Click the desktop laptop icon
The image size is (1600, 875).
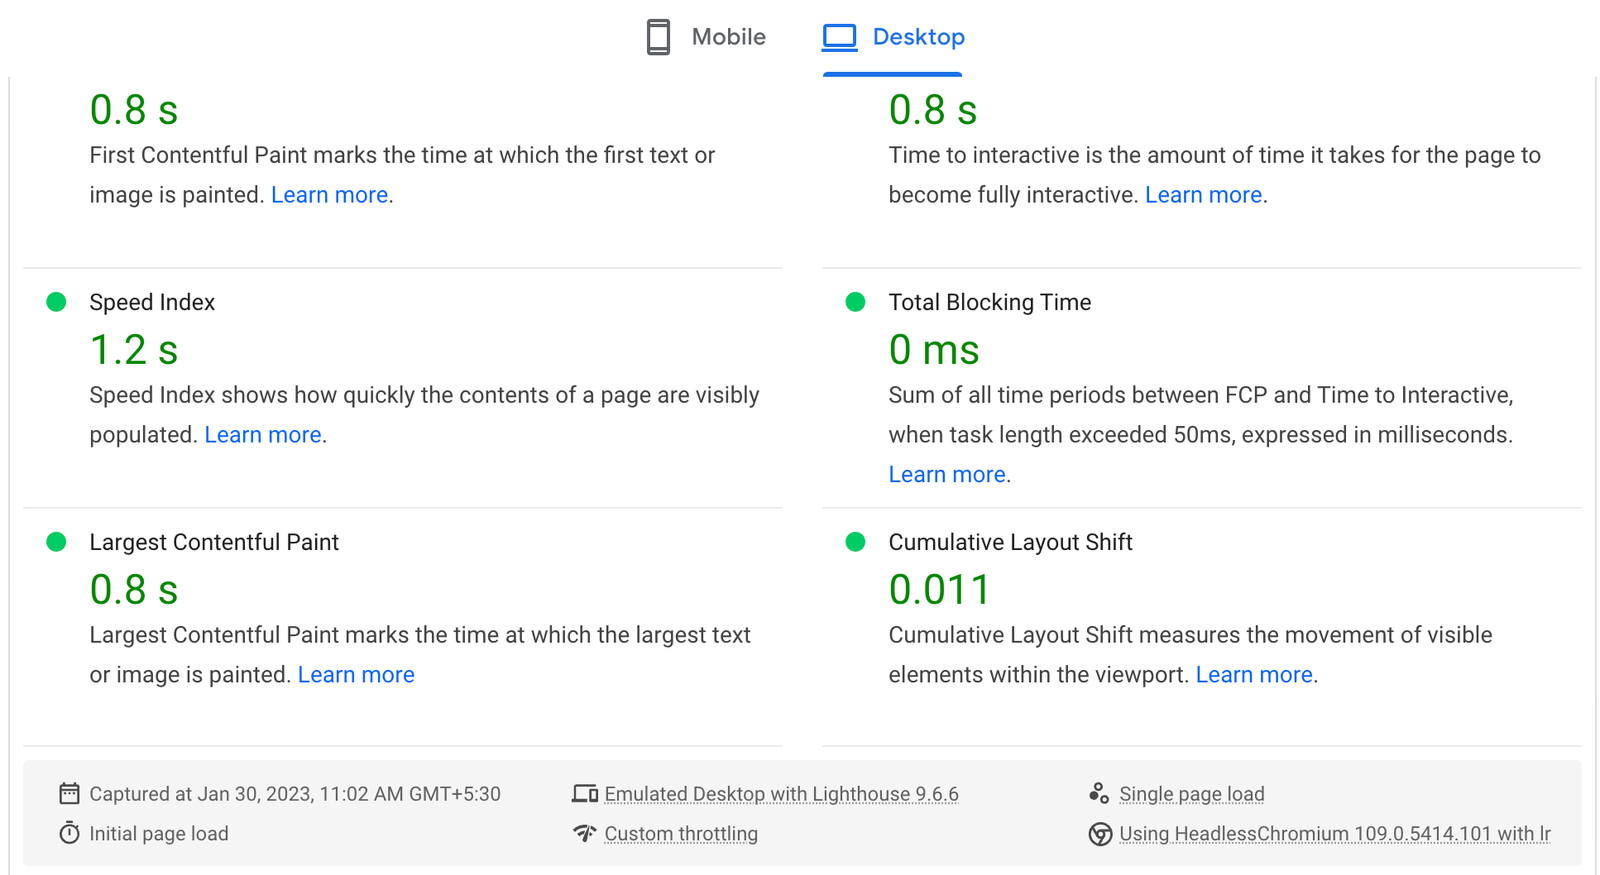coord(839,37)
